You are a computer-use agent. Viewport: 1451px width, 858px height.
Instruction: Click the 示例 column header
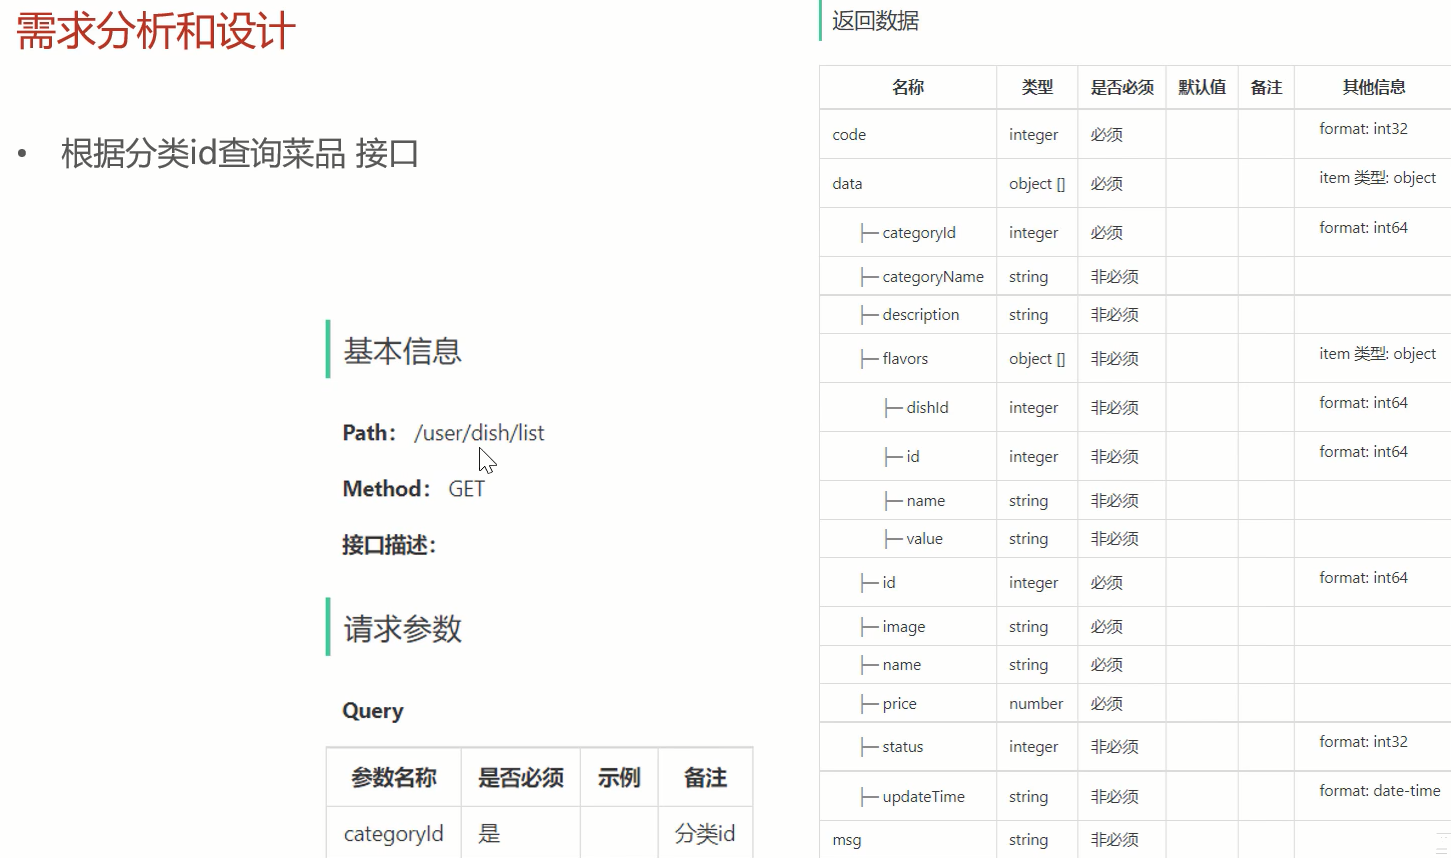[619, 778]
